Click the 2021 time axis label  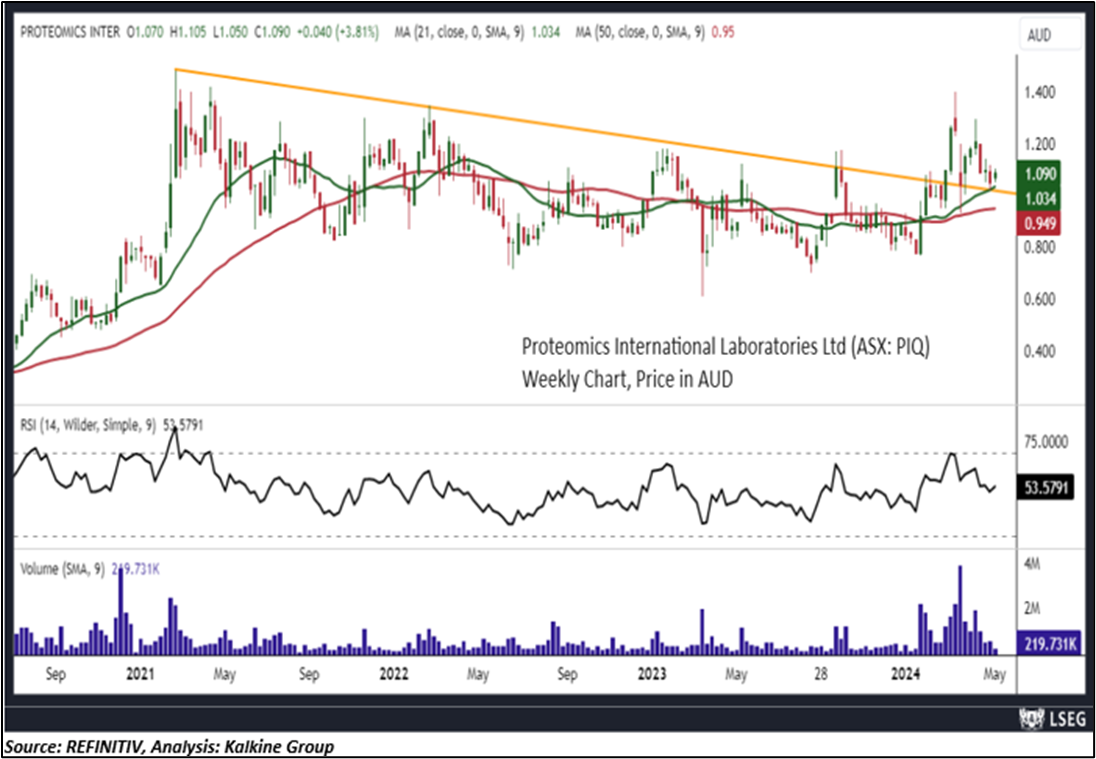142,675
